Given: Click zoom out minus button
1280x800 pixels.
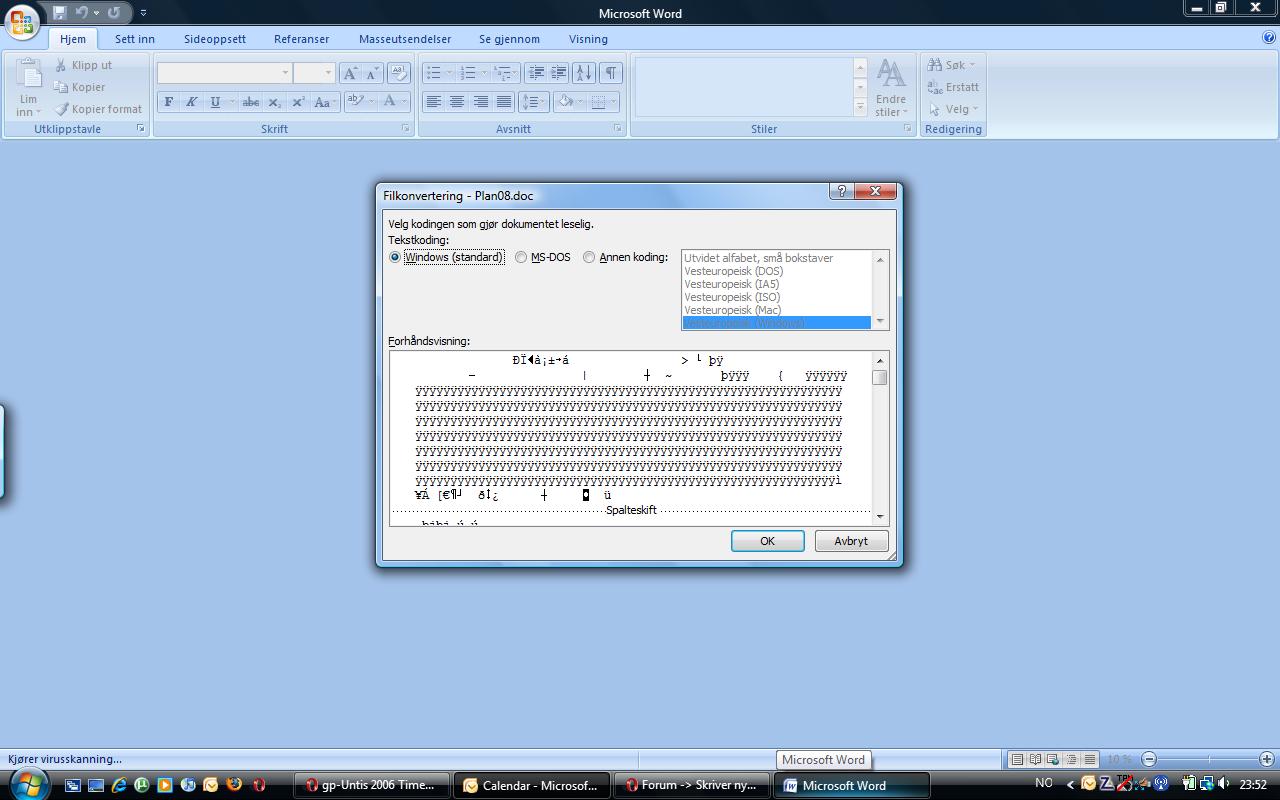Looking at the screenshot, I should (x=1149, y=759).
